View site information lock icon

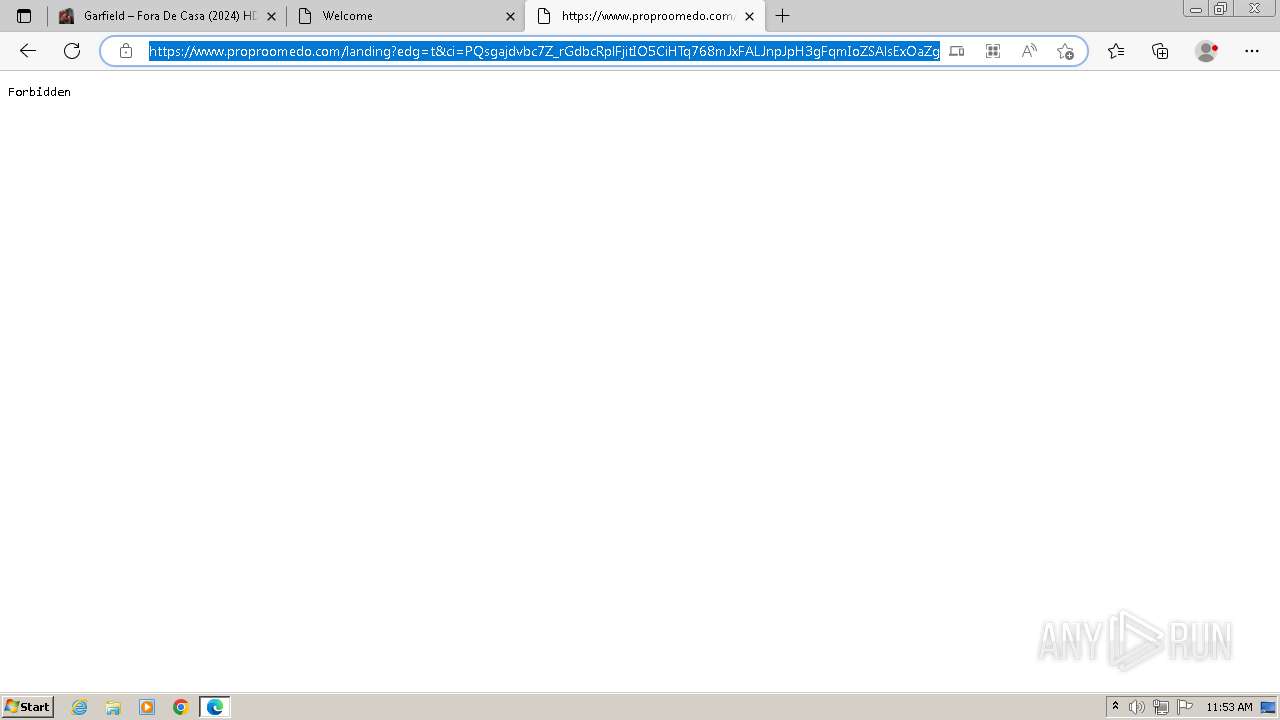[x=125, y=51]
